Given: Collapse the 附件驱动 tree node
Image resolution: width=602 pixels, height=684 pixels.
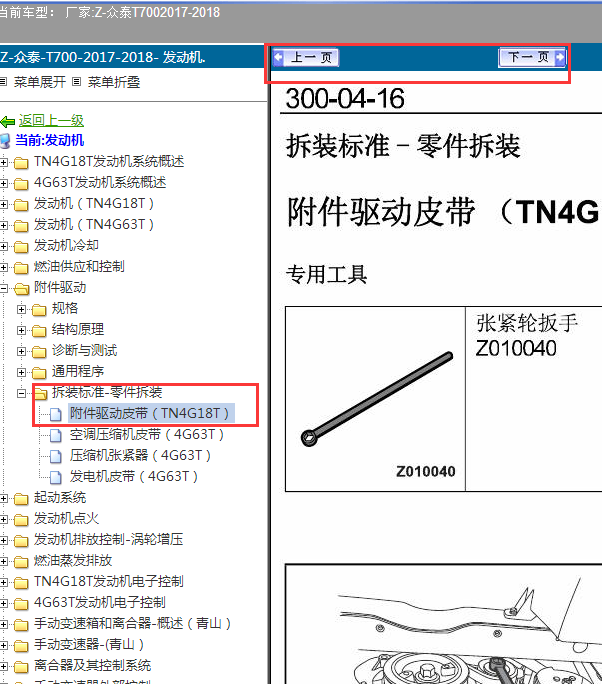Looking at the screenshot, I should pos(5,288).
